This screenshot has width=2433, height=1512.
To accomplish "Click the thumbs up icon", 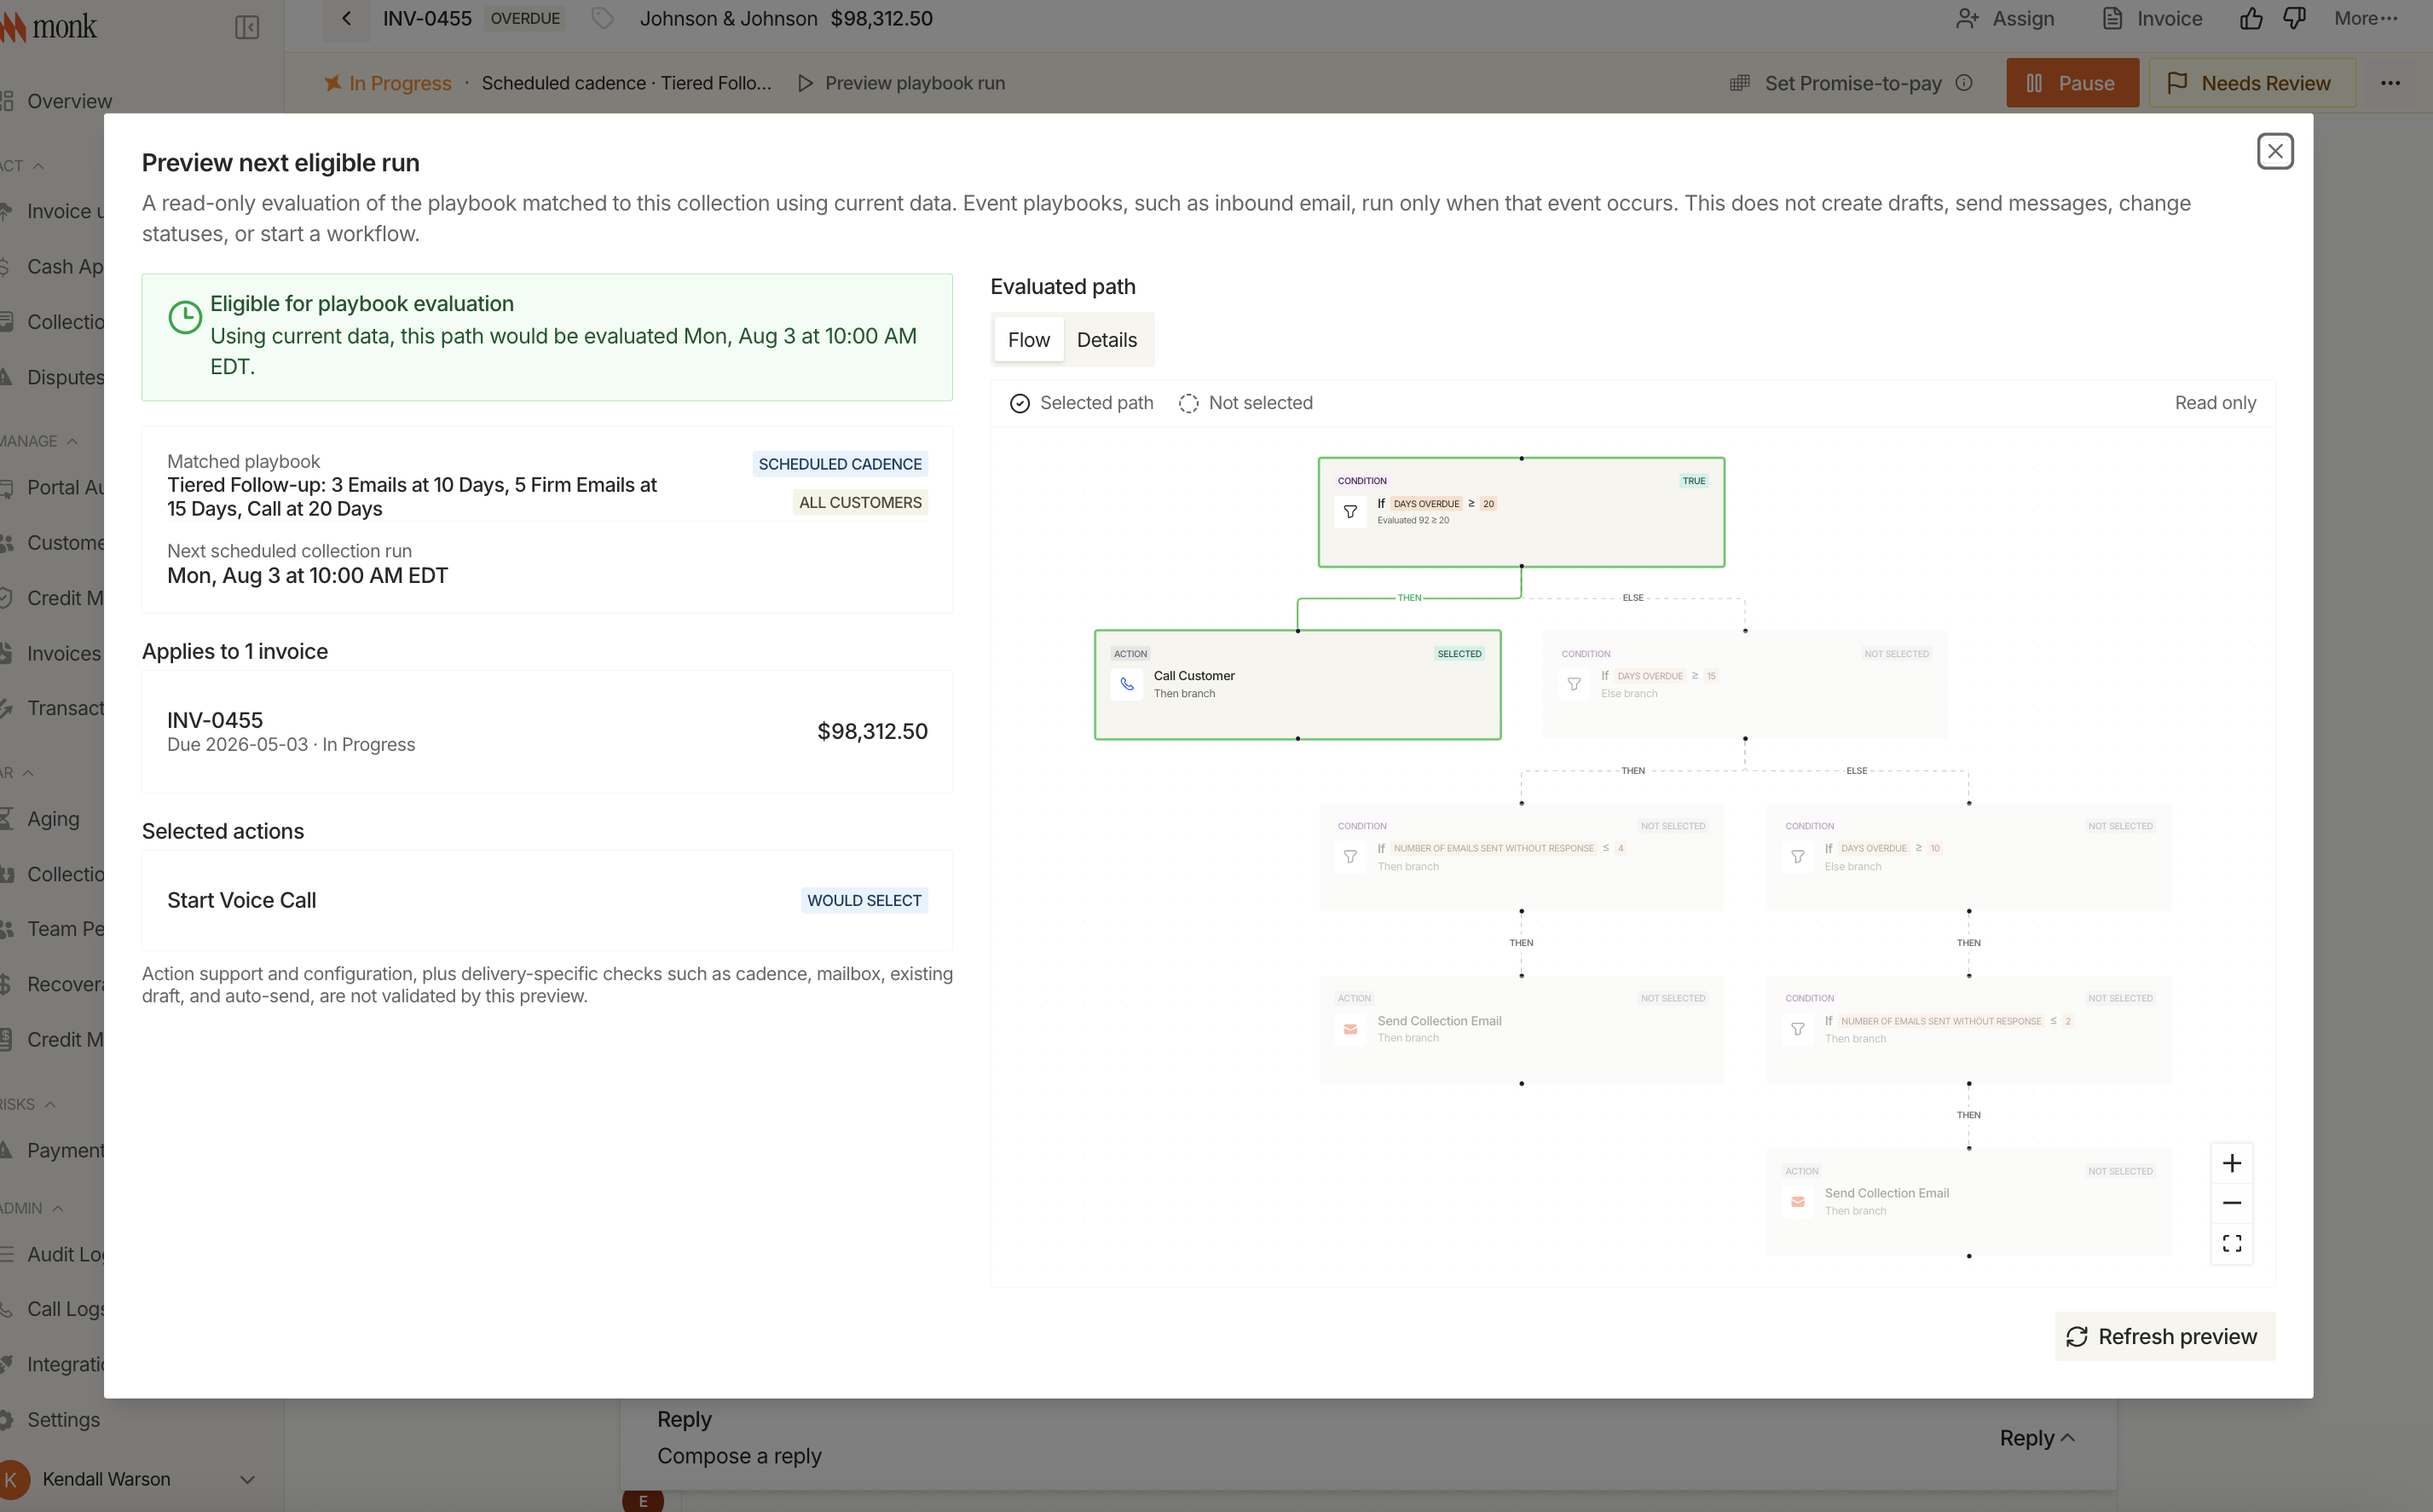I will click(2250, 18).
